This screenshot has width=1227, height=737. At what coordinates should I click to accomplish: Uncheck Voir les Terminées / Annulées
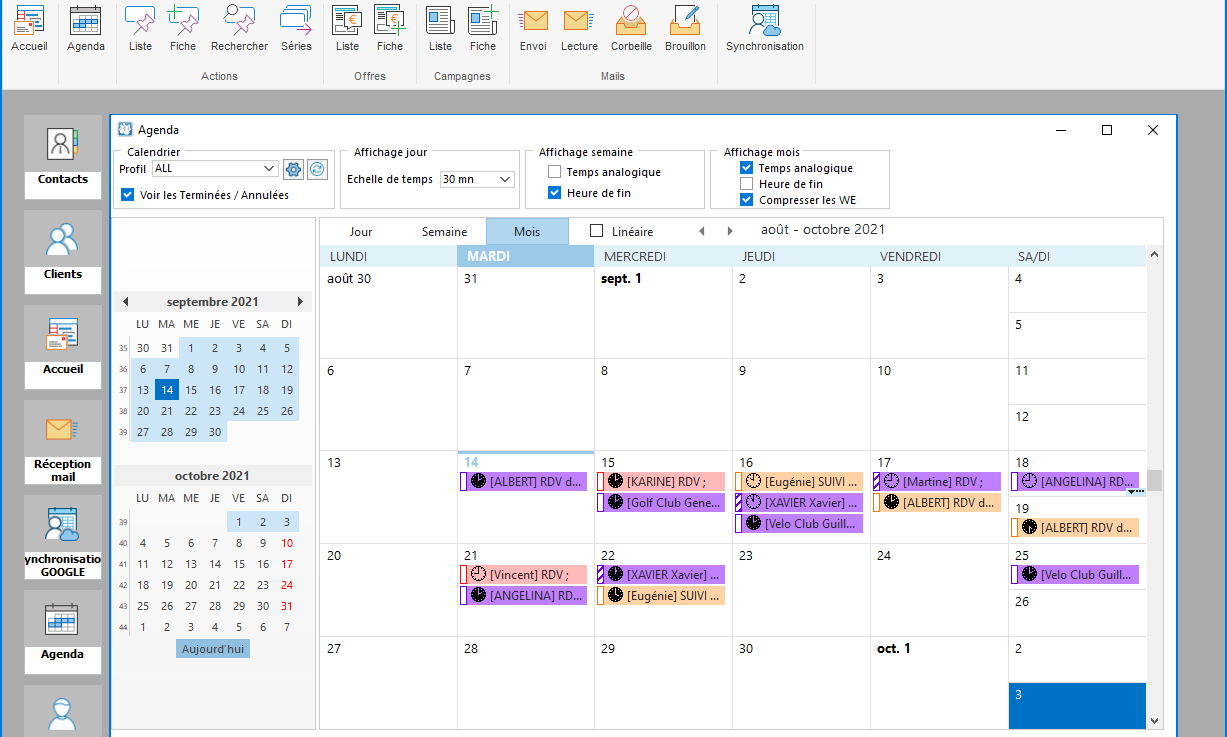click(x=126, y=194)
